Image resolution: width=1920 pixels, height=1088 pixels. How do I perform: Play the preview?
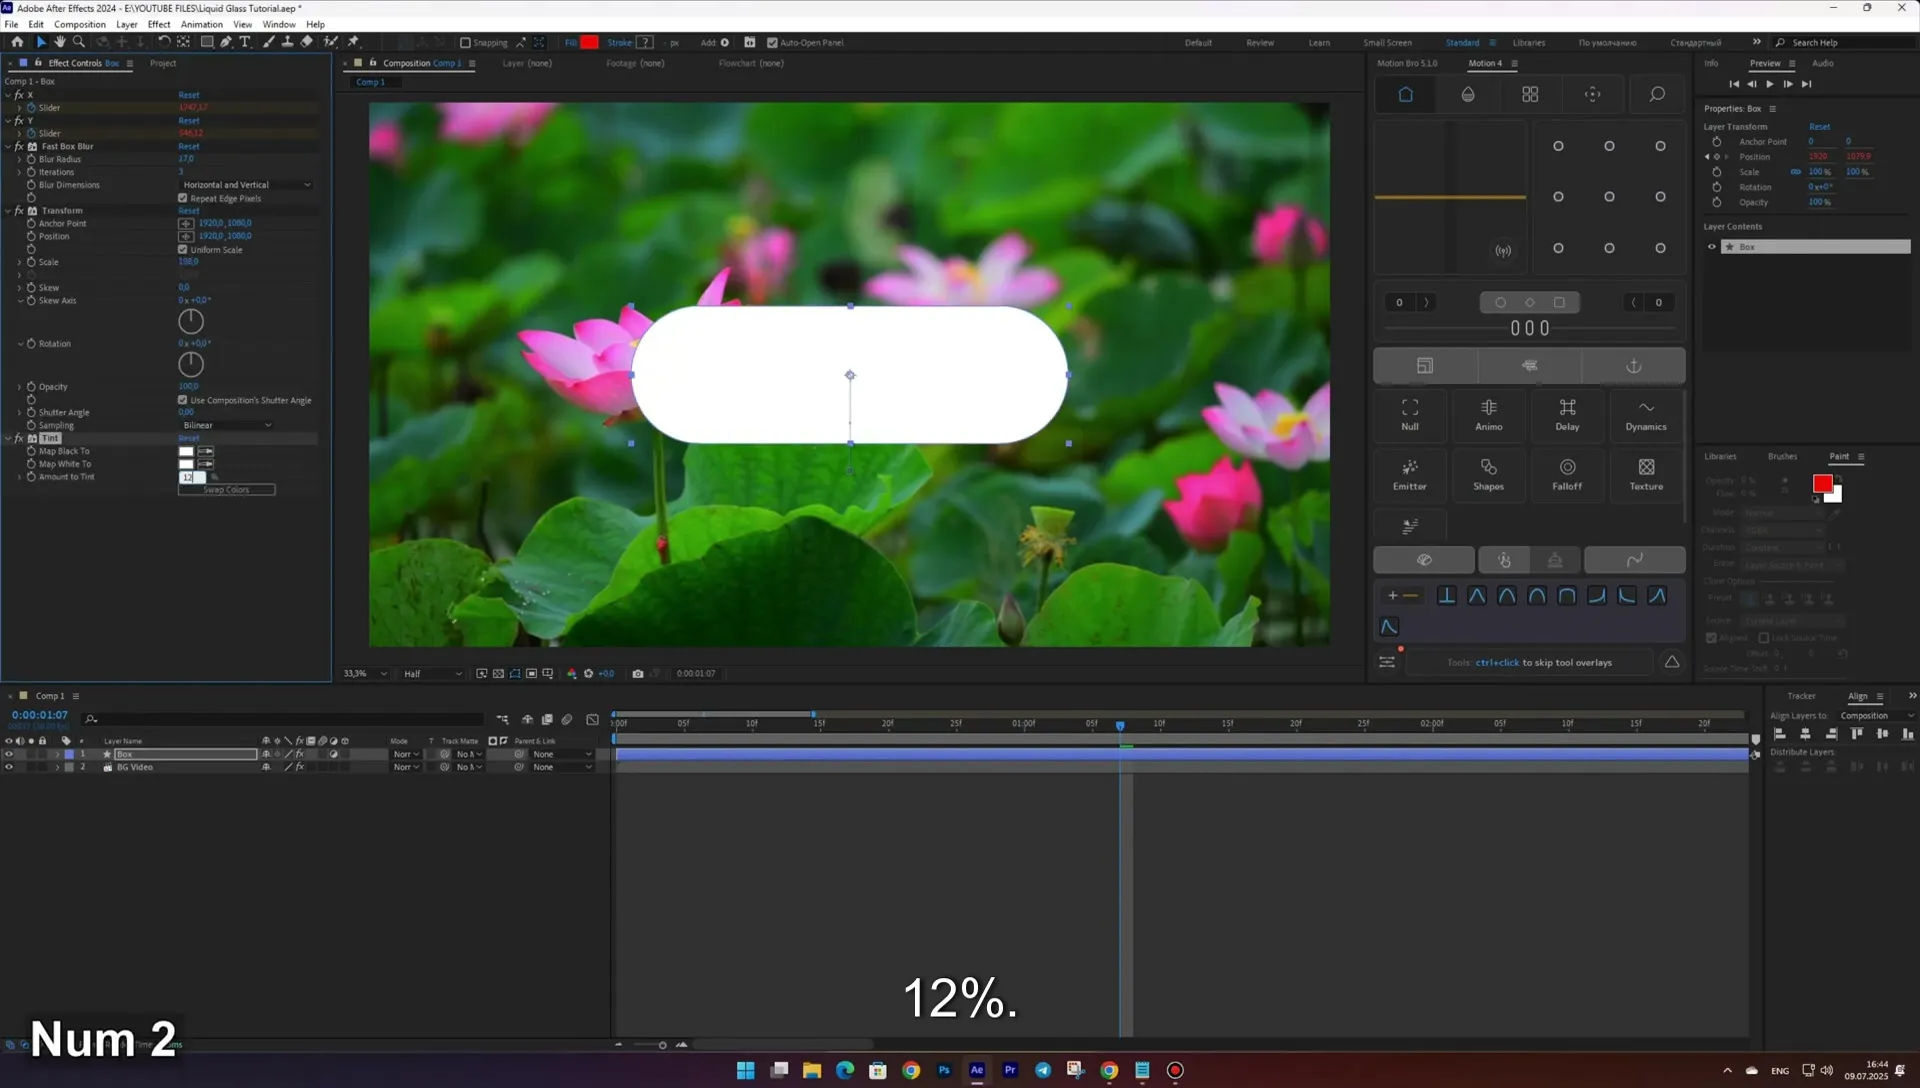pos(1770,84)
